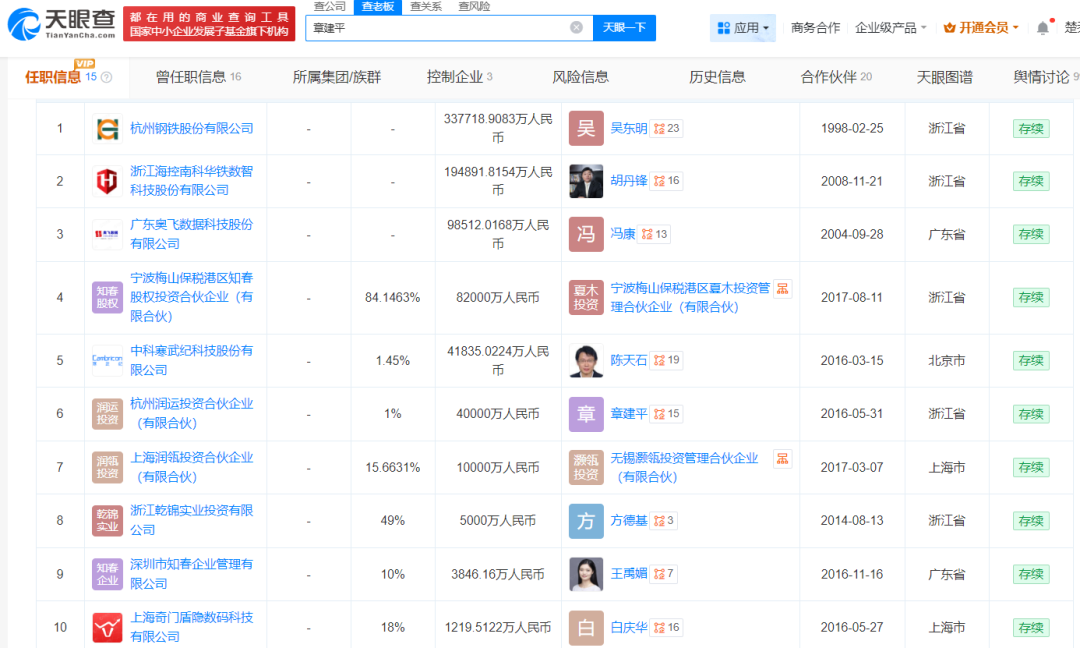Open the 深圳市知春企业管理有限公司 link

tap(191, 574)
